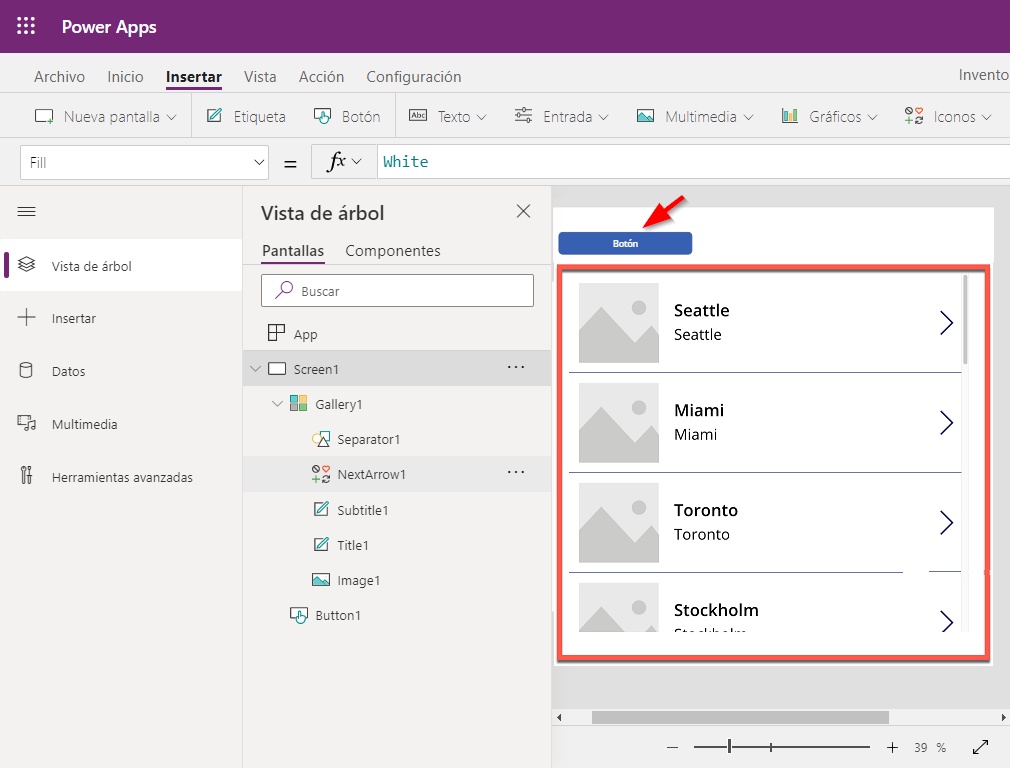Select Subtitle1 in the tree view
Viewport: 1010px width, 768px height.
pos(397,510)
